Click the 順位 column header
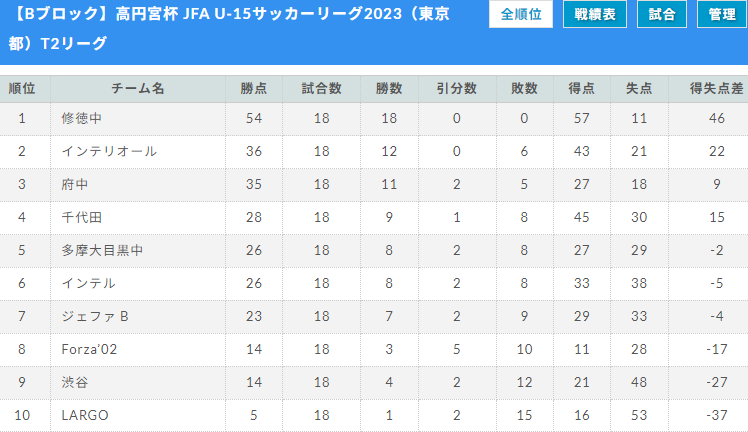748x432 pixels. tap(22, 89)
